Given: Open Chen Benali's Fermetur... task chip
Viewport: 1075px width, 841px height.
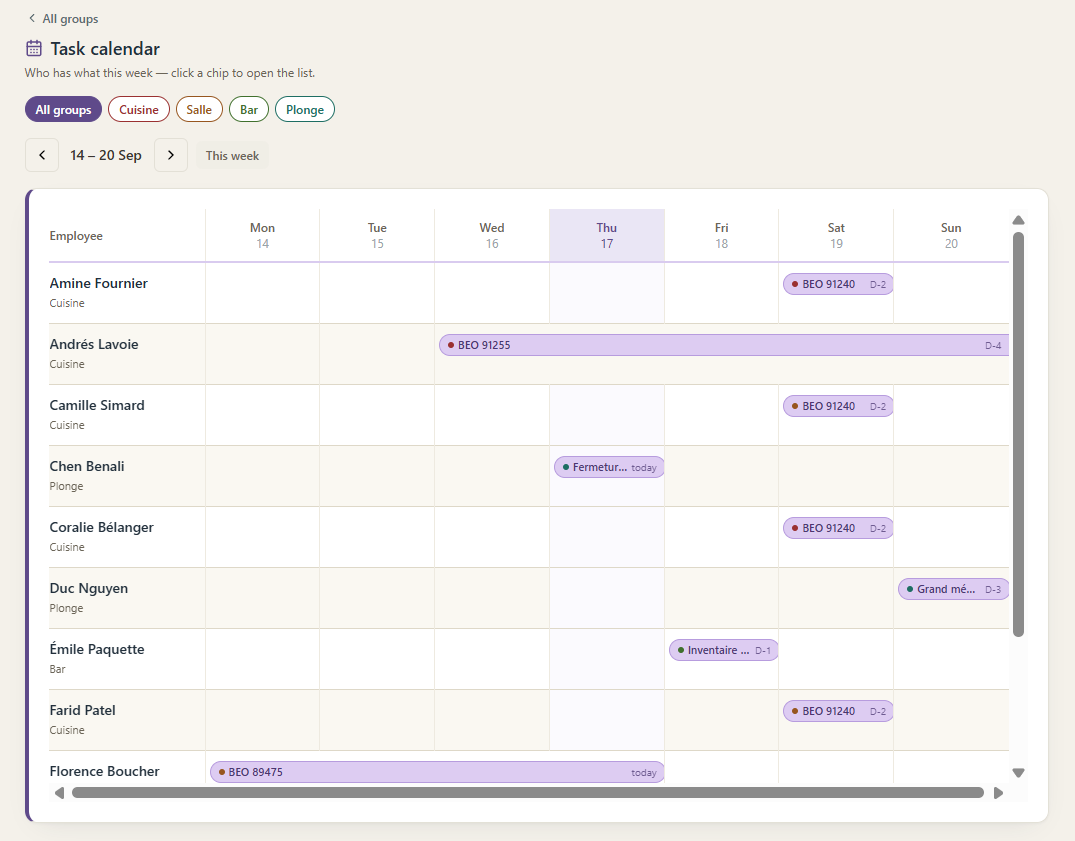Looking at the screenshot, I should 609,467.
